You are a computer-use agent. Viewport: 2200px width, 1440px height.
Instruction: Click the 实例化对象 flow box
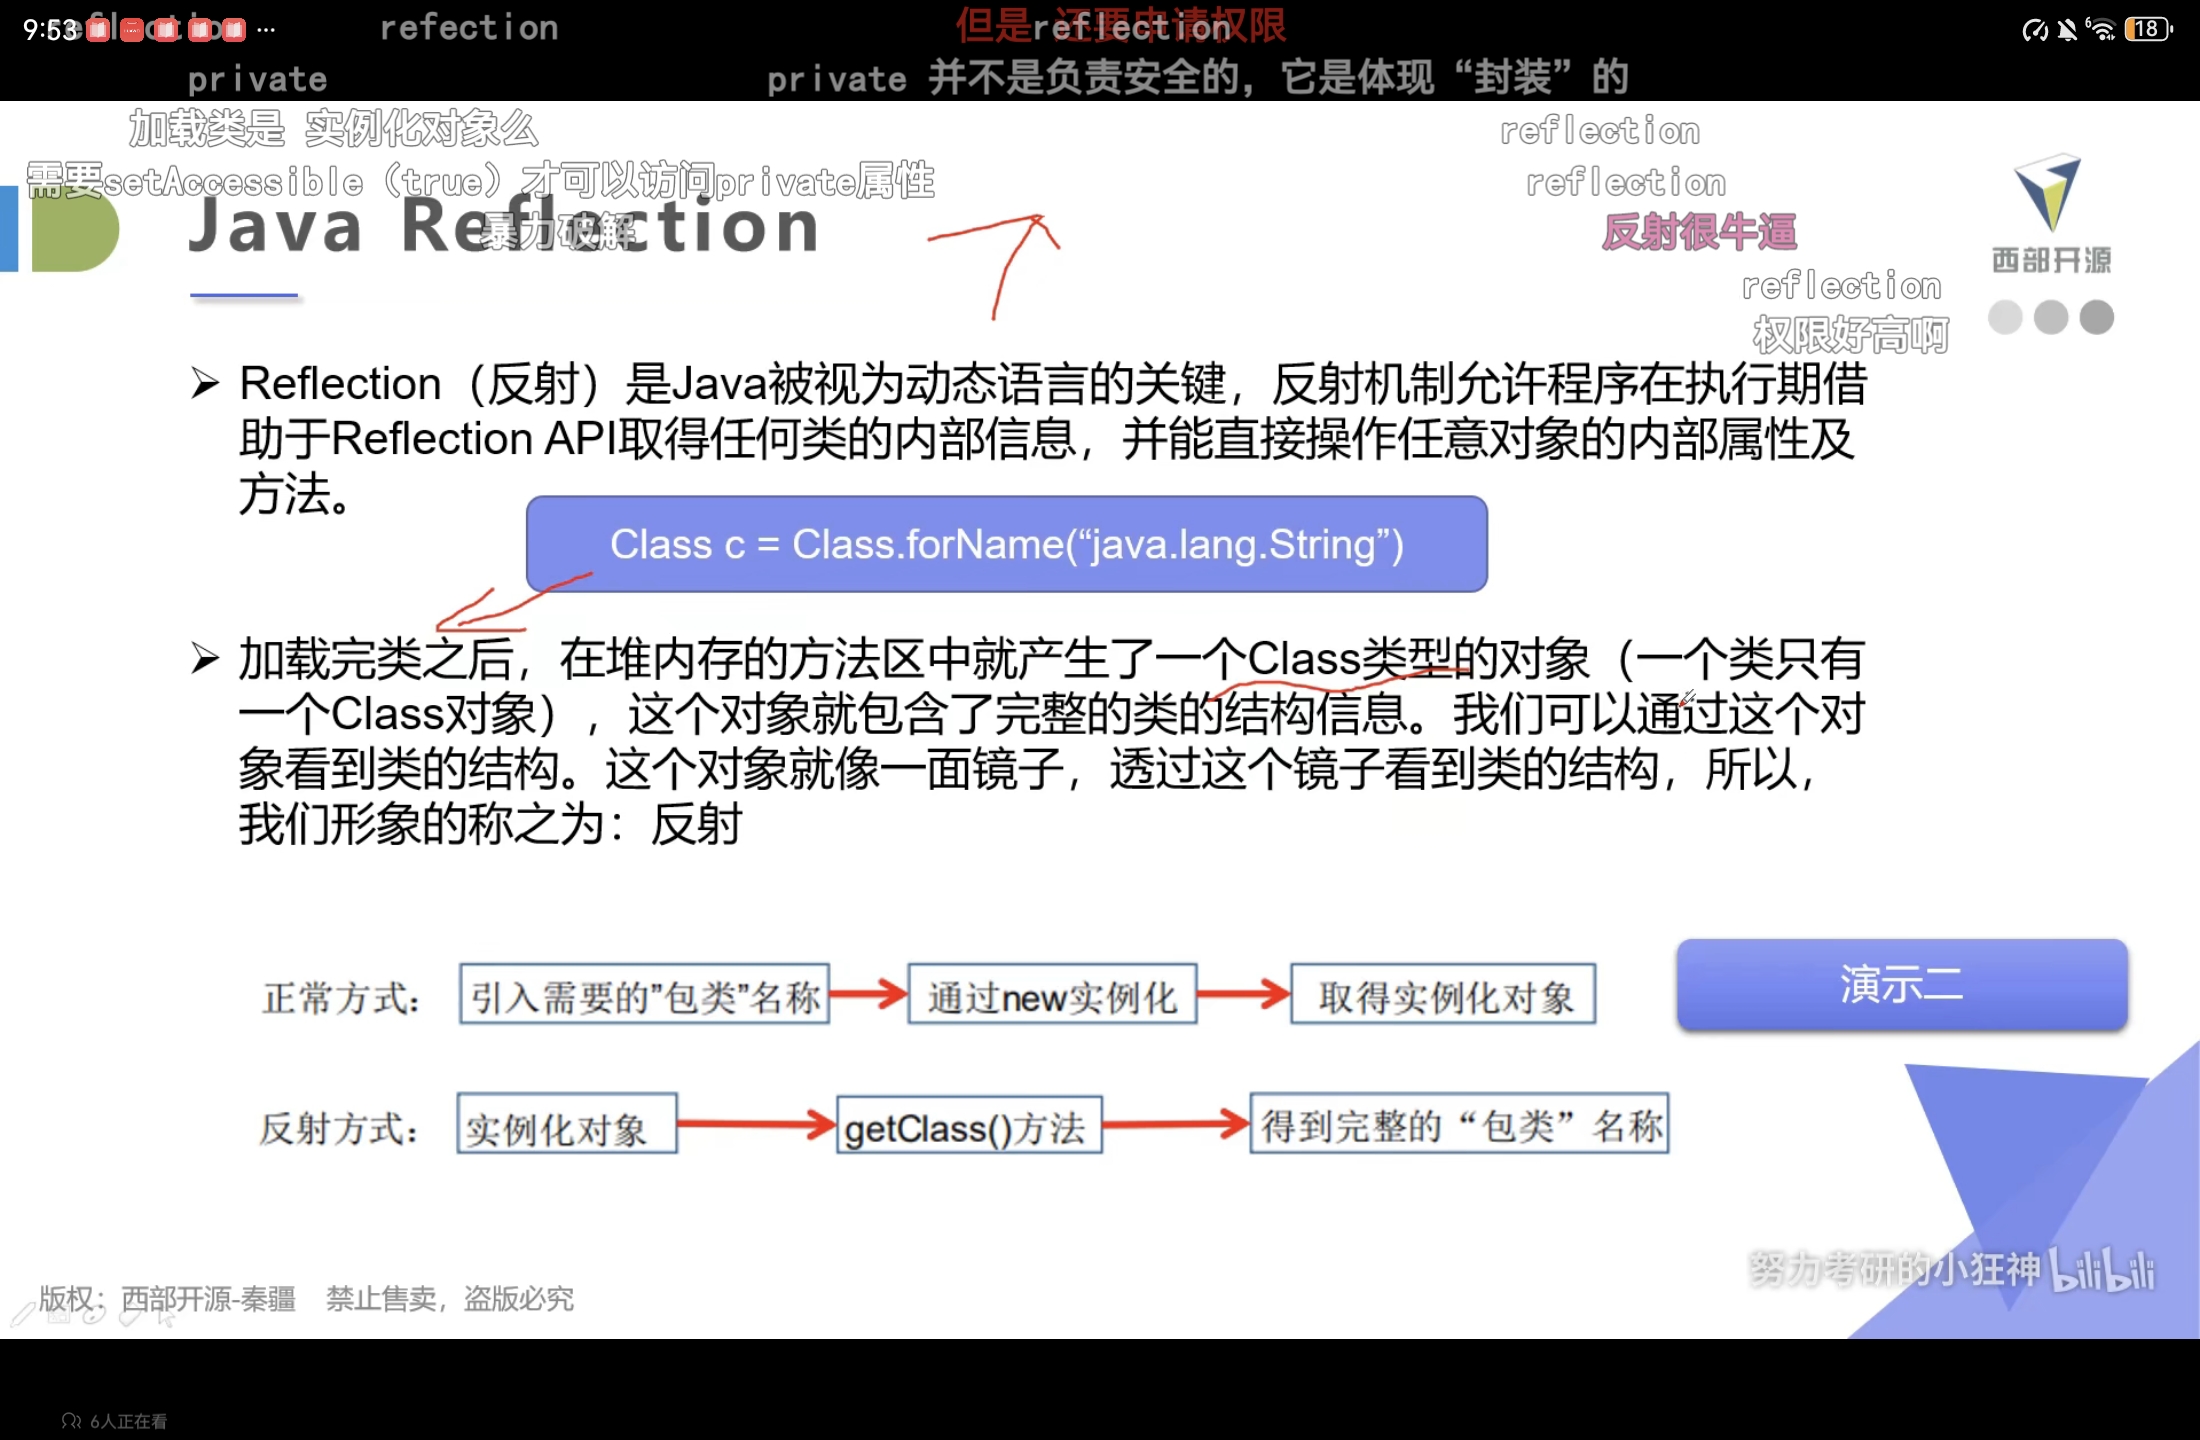[567, 1125]
